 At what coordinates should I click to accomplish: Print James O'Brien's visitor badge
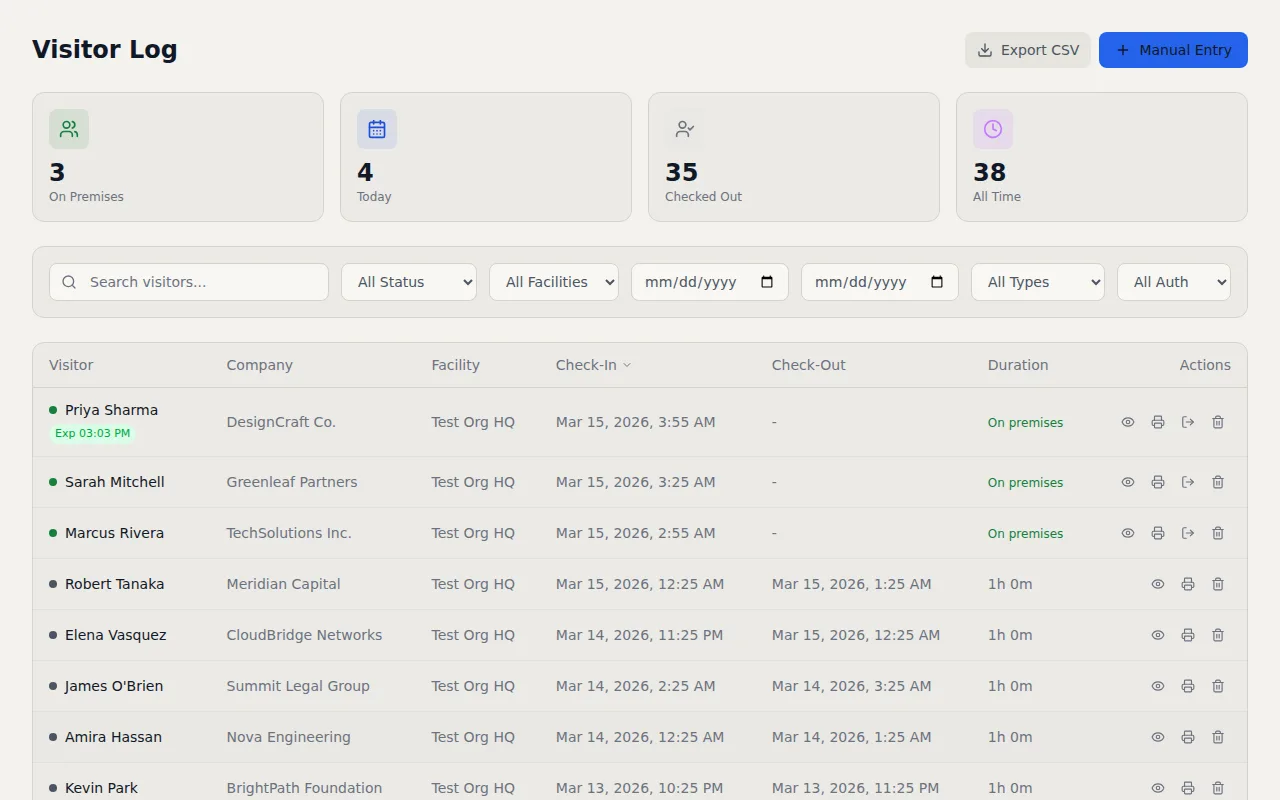[1188, 686]
